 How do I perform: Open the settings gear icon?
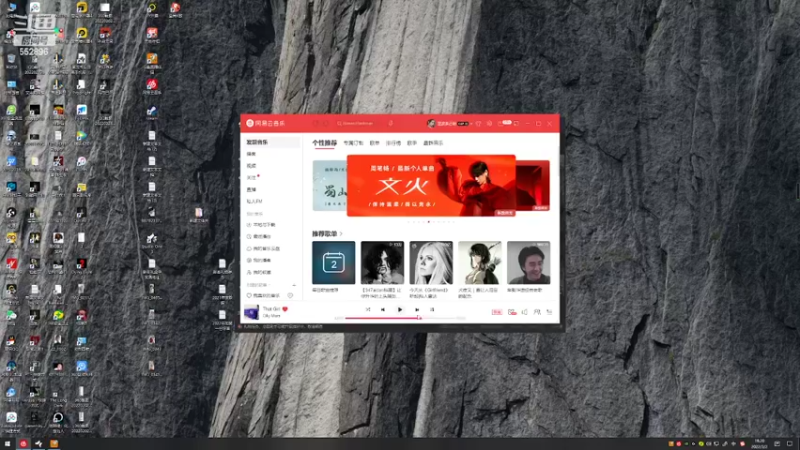489,123
